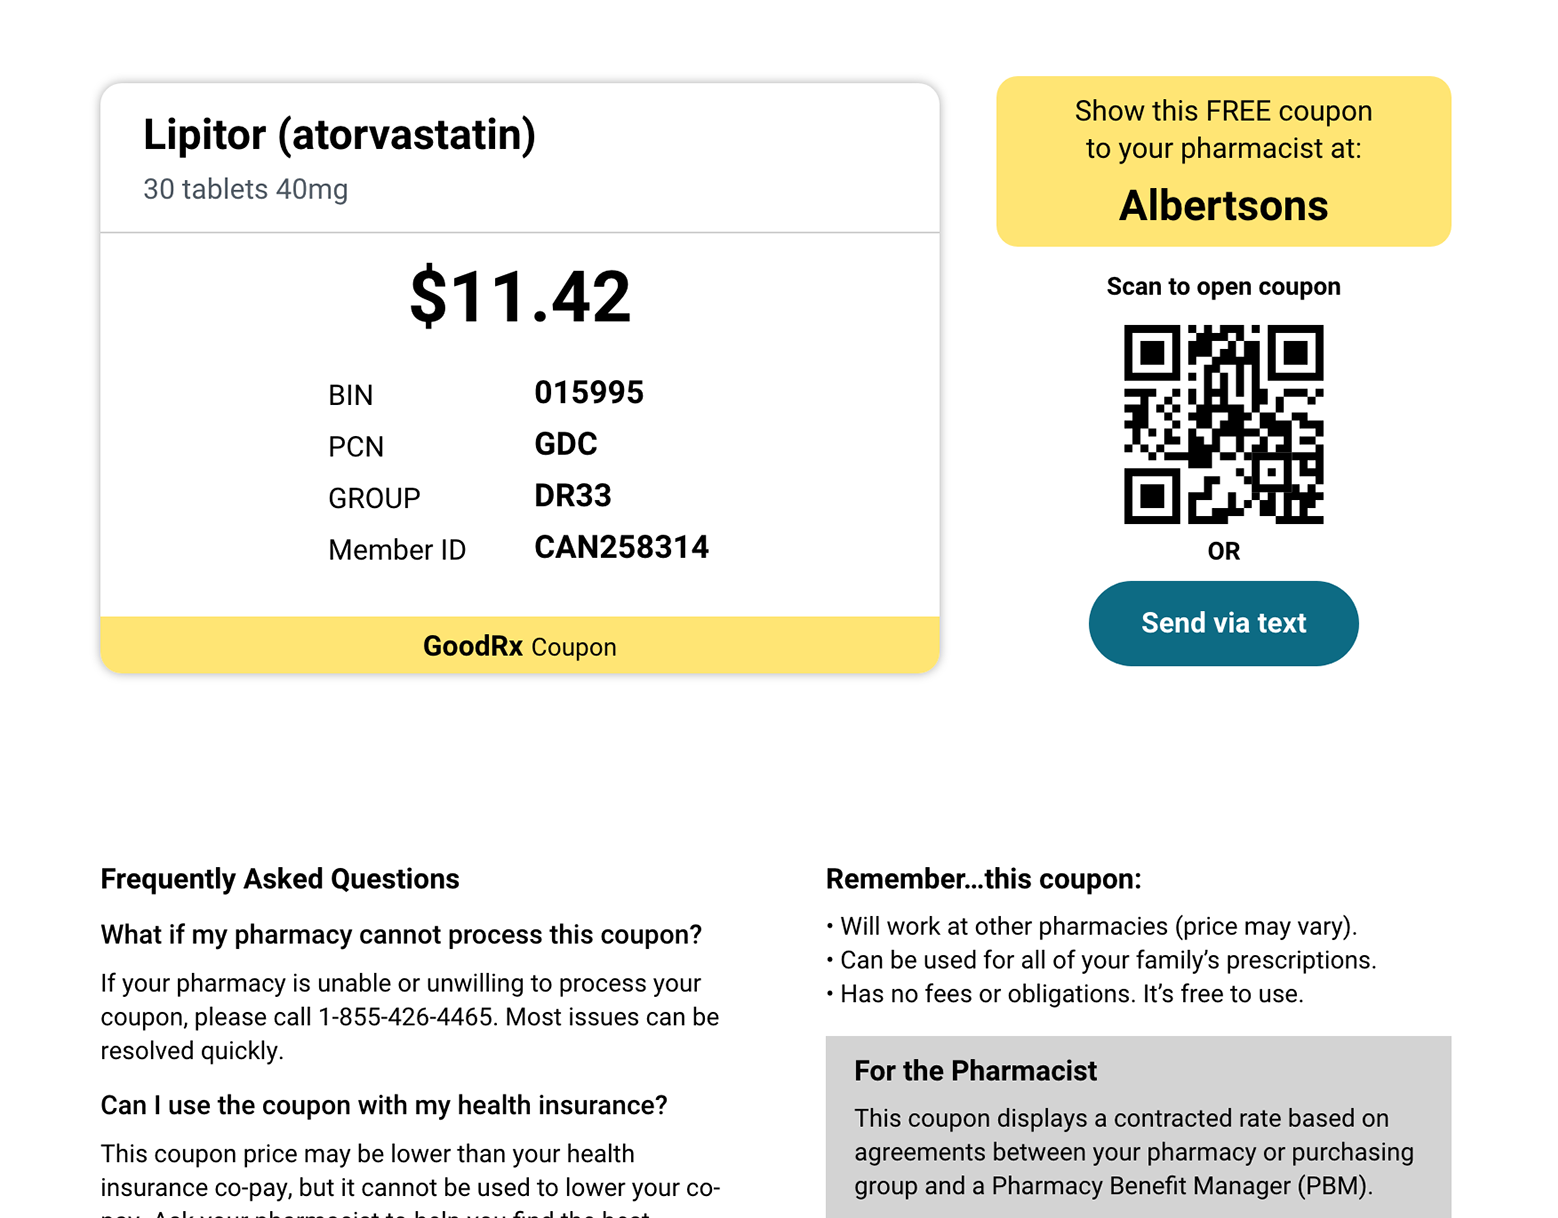The height and width of the screenshot is (1218, 1558).
Task: Click the Lipitor (atorvastatin) drug title
Action: 339,135
